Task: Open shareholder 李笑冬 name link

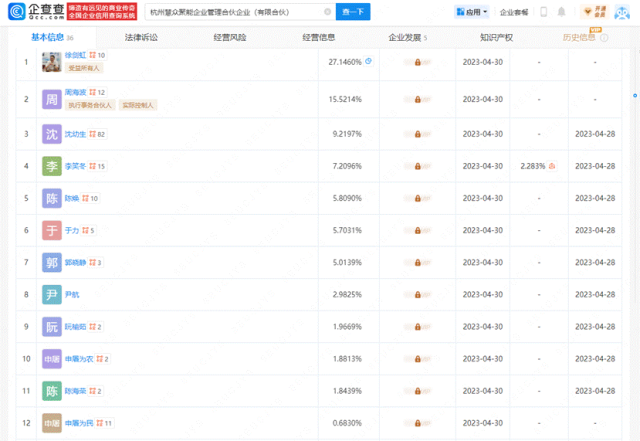Action: 76,166
